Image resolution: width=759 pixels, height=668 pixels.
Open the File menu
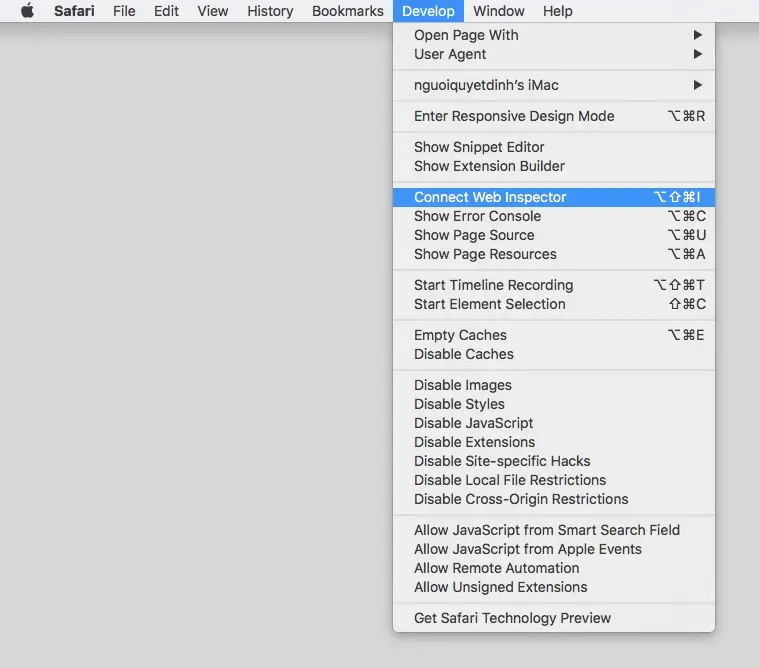coord(124,11)
